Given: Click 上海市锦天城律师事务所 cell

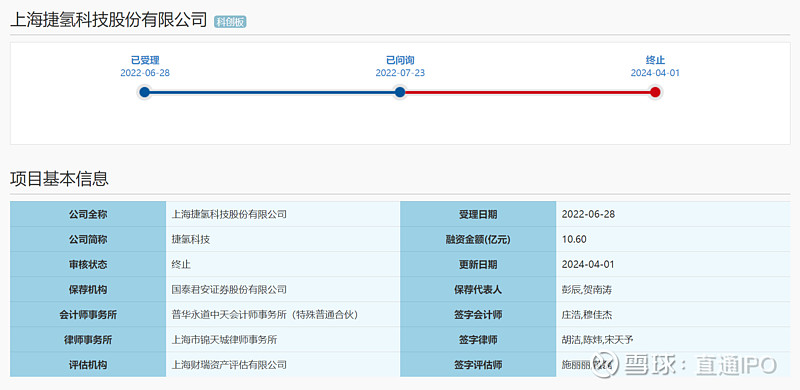Looking at the screenshot, I should pyautogui.click(x=283, y=339).
